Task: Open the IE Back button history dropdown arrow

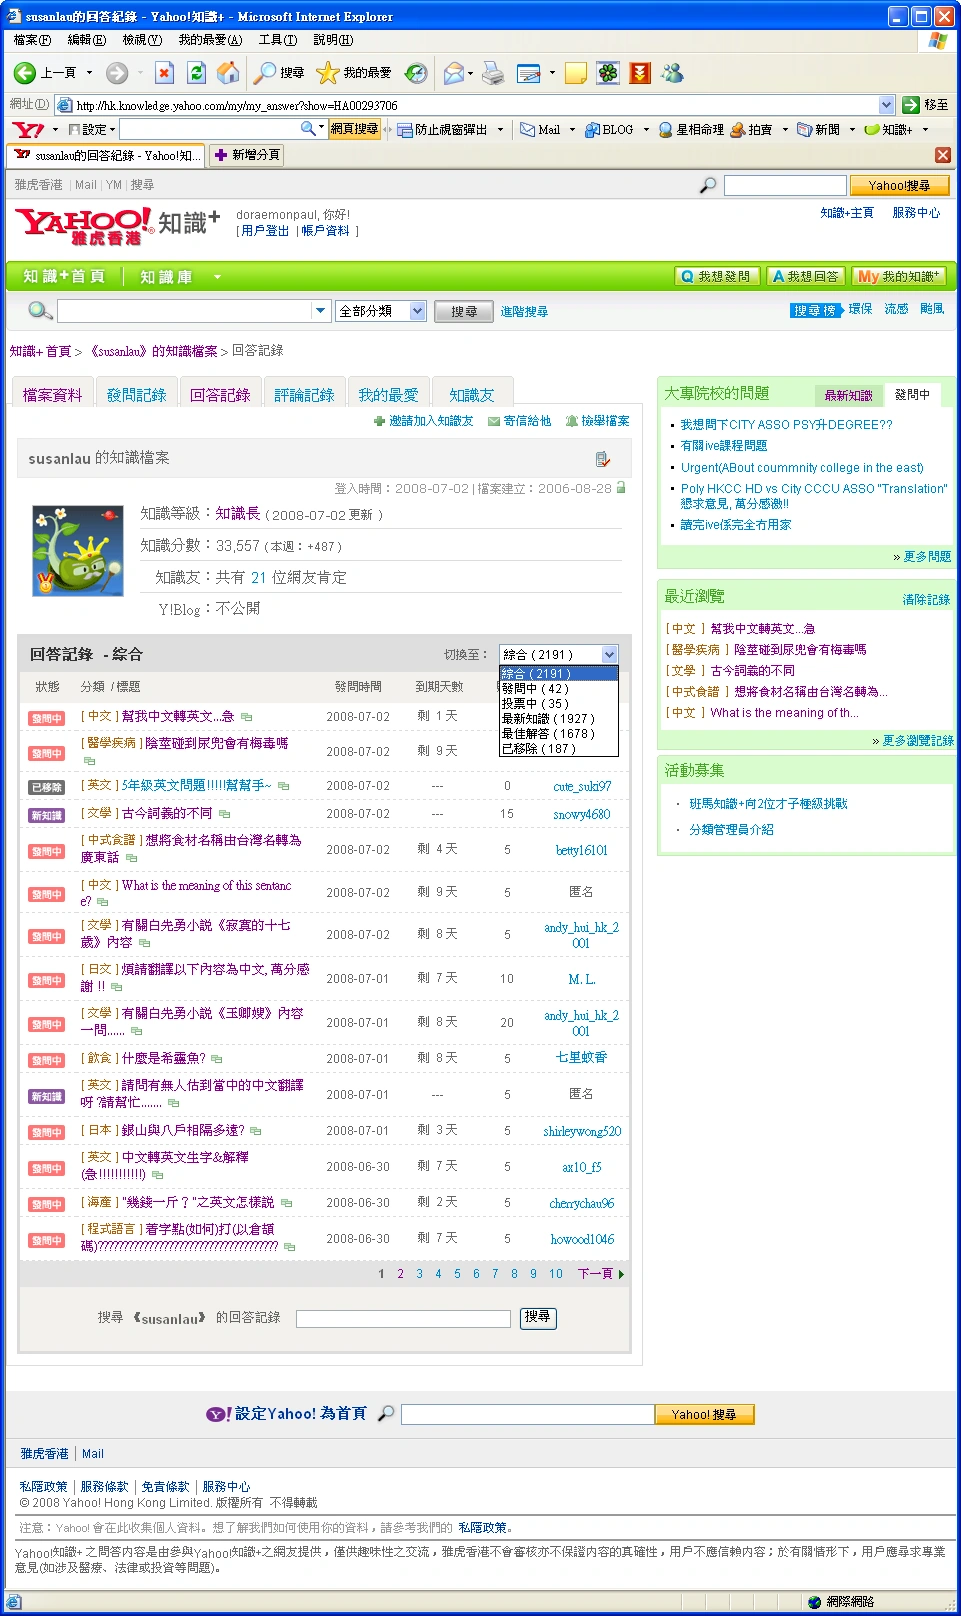Action: pyautogui.click(x=89, y=73)
